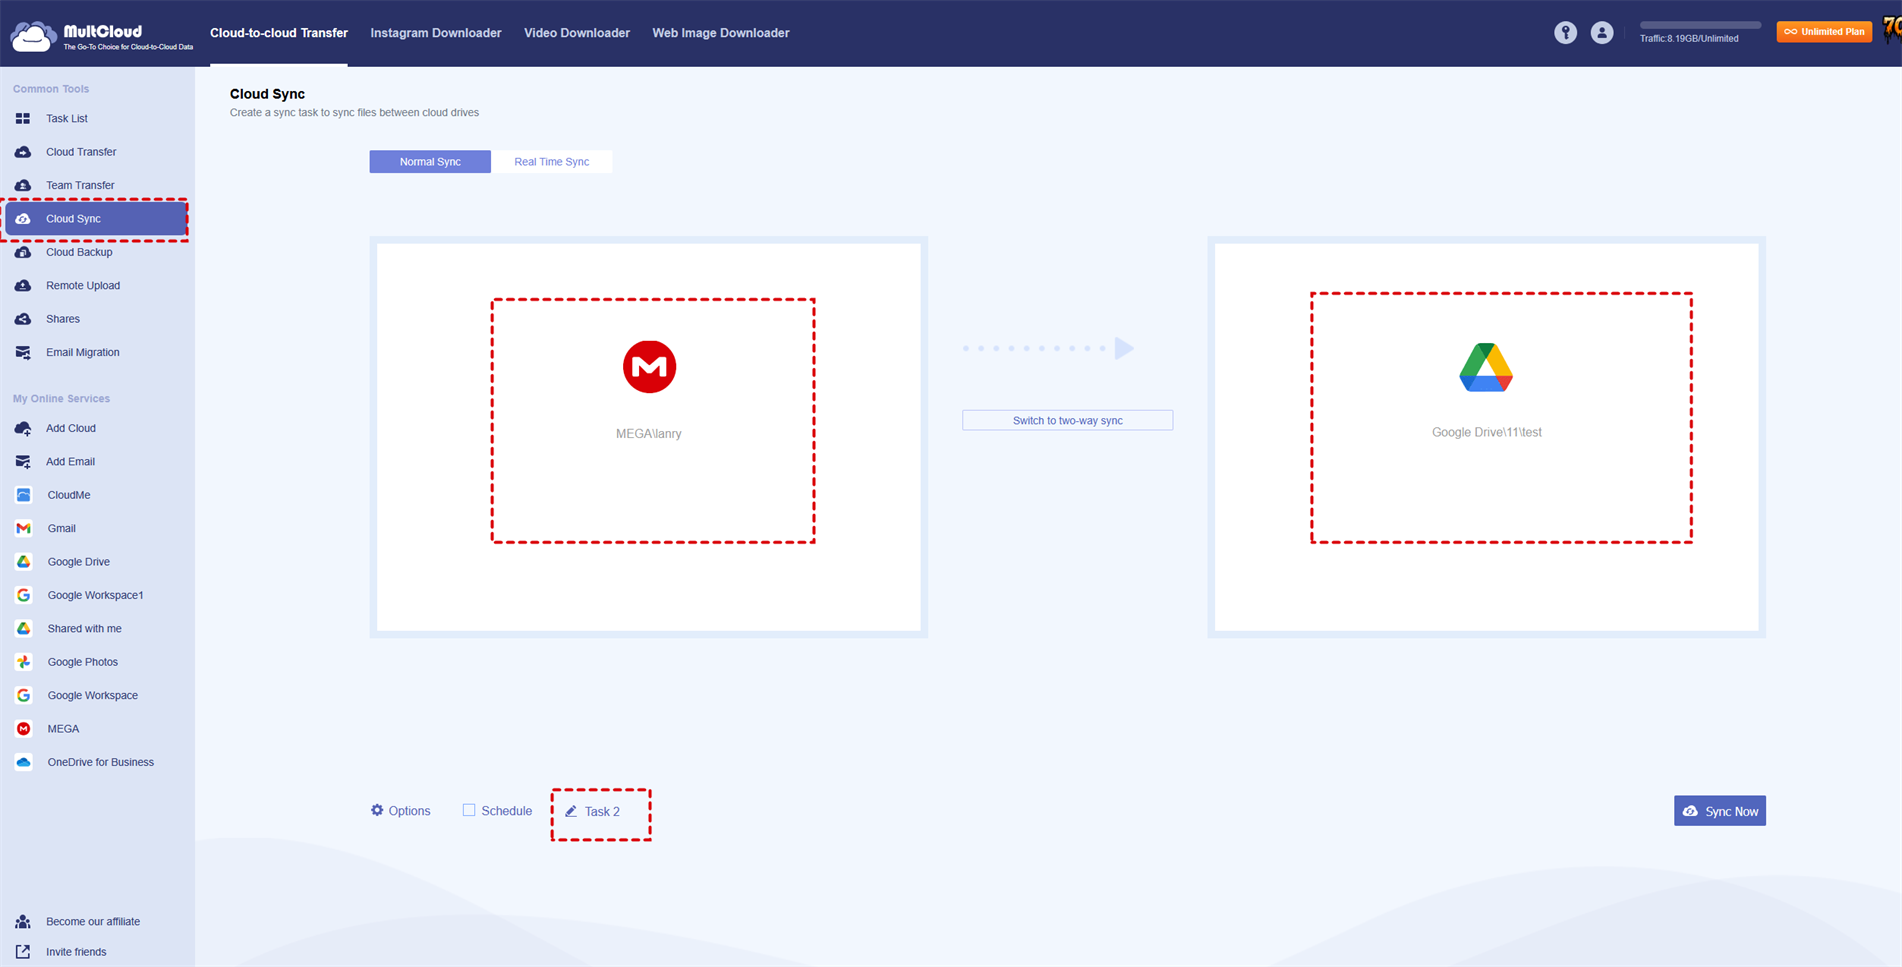Viewport: 1902px width, 967px height.
Task: Click the Task List grid icon
Action: [23, 119]
